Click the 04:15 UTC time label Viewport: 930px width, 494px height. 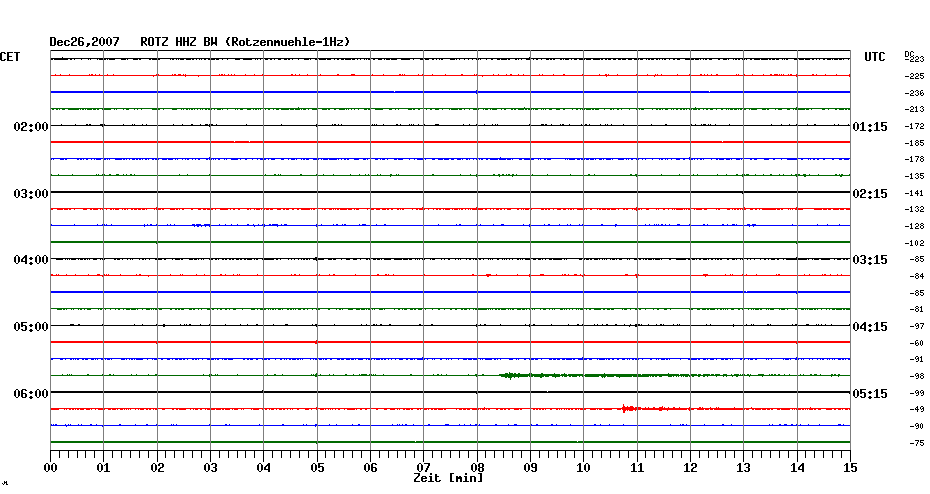click(870, 327)
